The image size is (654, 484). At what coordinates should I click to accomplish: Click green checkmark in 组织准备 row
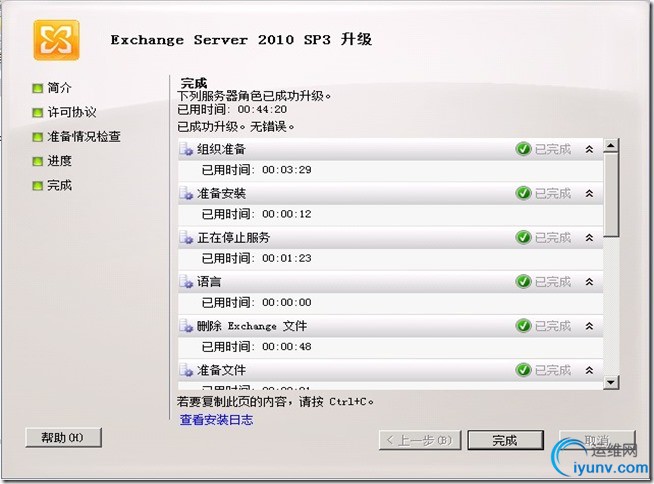click(523, 149)
